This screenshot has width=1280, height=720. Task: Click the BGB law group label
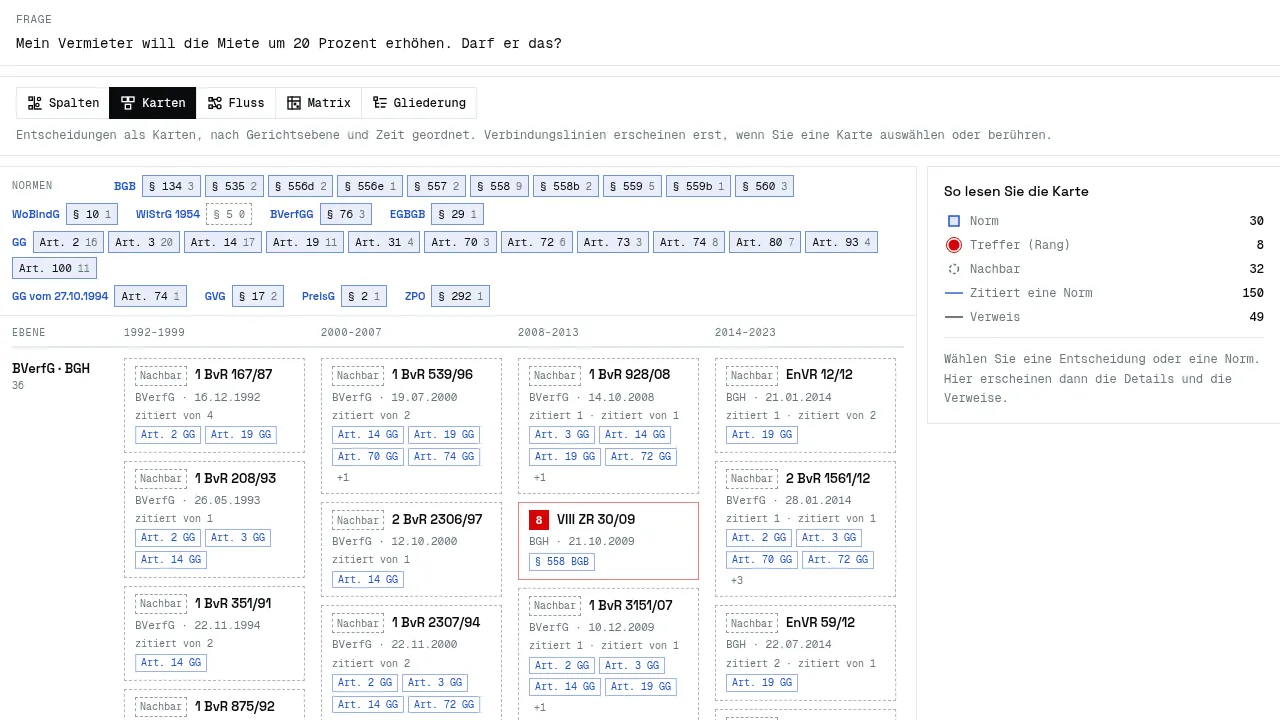[125, 186]
